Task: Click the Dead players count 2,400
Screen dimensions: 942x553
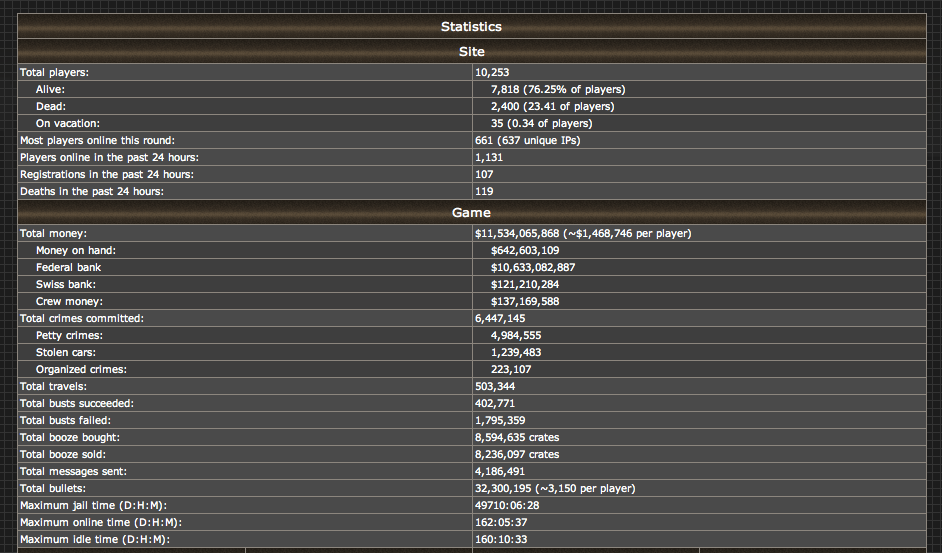Action: pyautogui.click(x=505, y=106)
